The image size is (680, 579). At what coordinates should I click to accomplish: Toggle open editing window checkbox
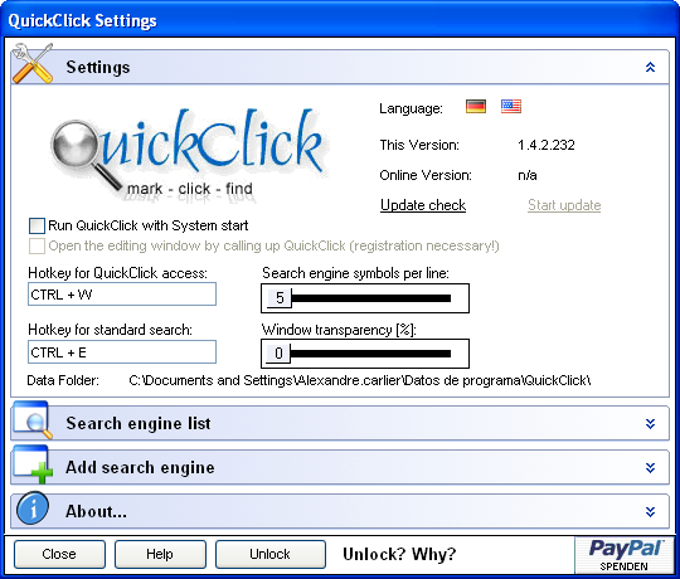tap(37, 246)
